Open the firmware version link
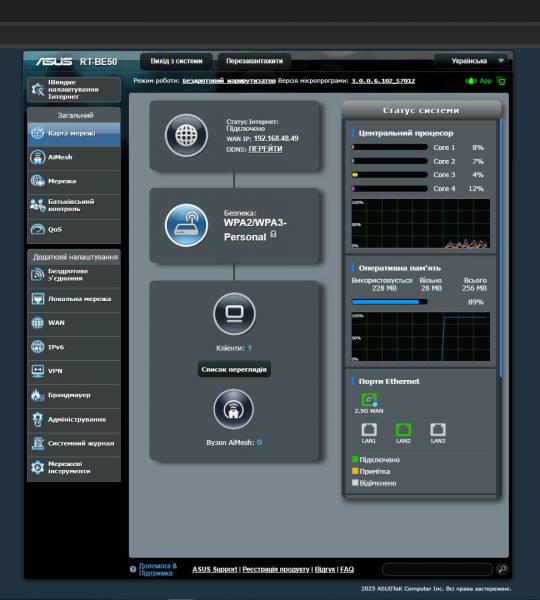The width and height of the screenshot is (540, 600). [x=383, y=81]
